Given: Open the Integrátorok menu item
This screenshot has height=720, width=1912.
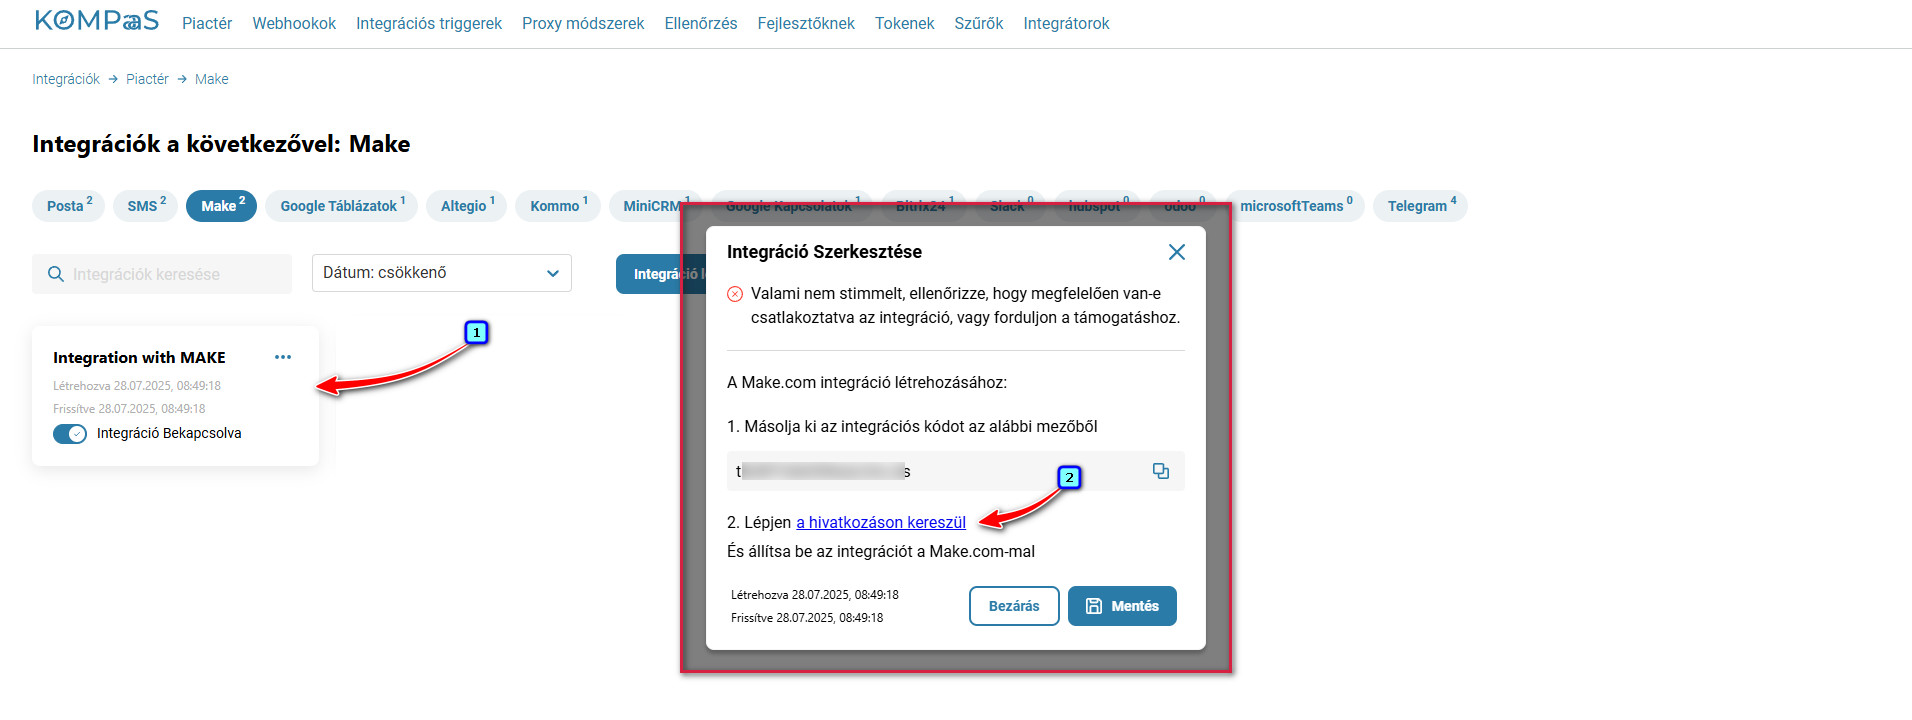Looking at the screenshot, I should point(1066,23).
